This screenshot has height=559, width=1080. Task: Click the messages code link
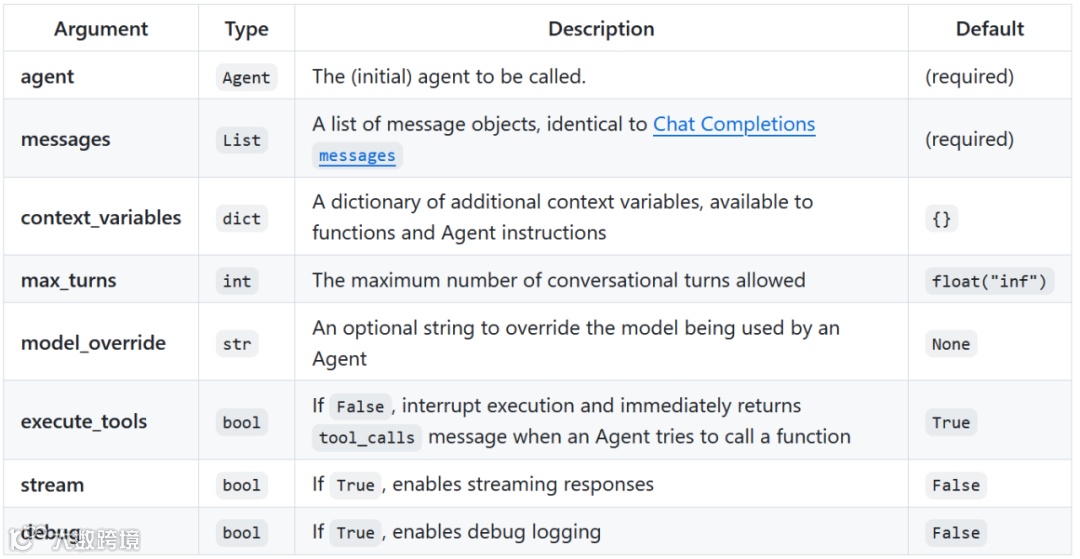click(357, 156)
